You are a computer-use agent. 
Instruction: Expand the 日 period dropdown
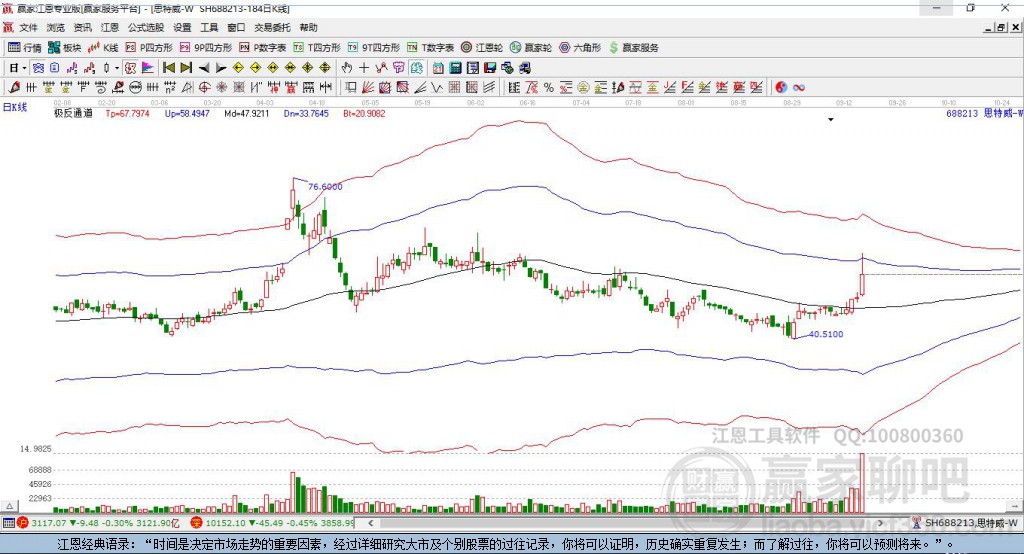click(24, 68)
